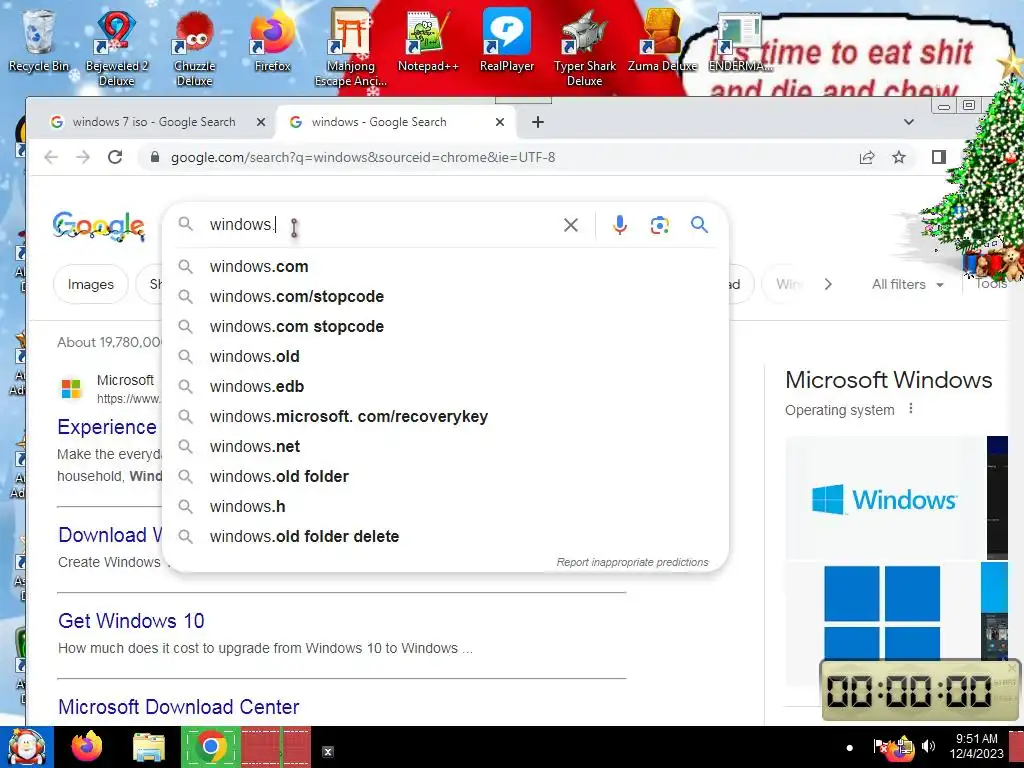Screen dimensions: 1024x768
Task: Start voice search with the microphone
Action: (620, 225)
